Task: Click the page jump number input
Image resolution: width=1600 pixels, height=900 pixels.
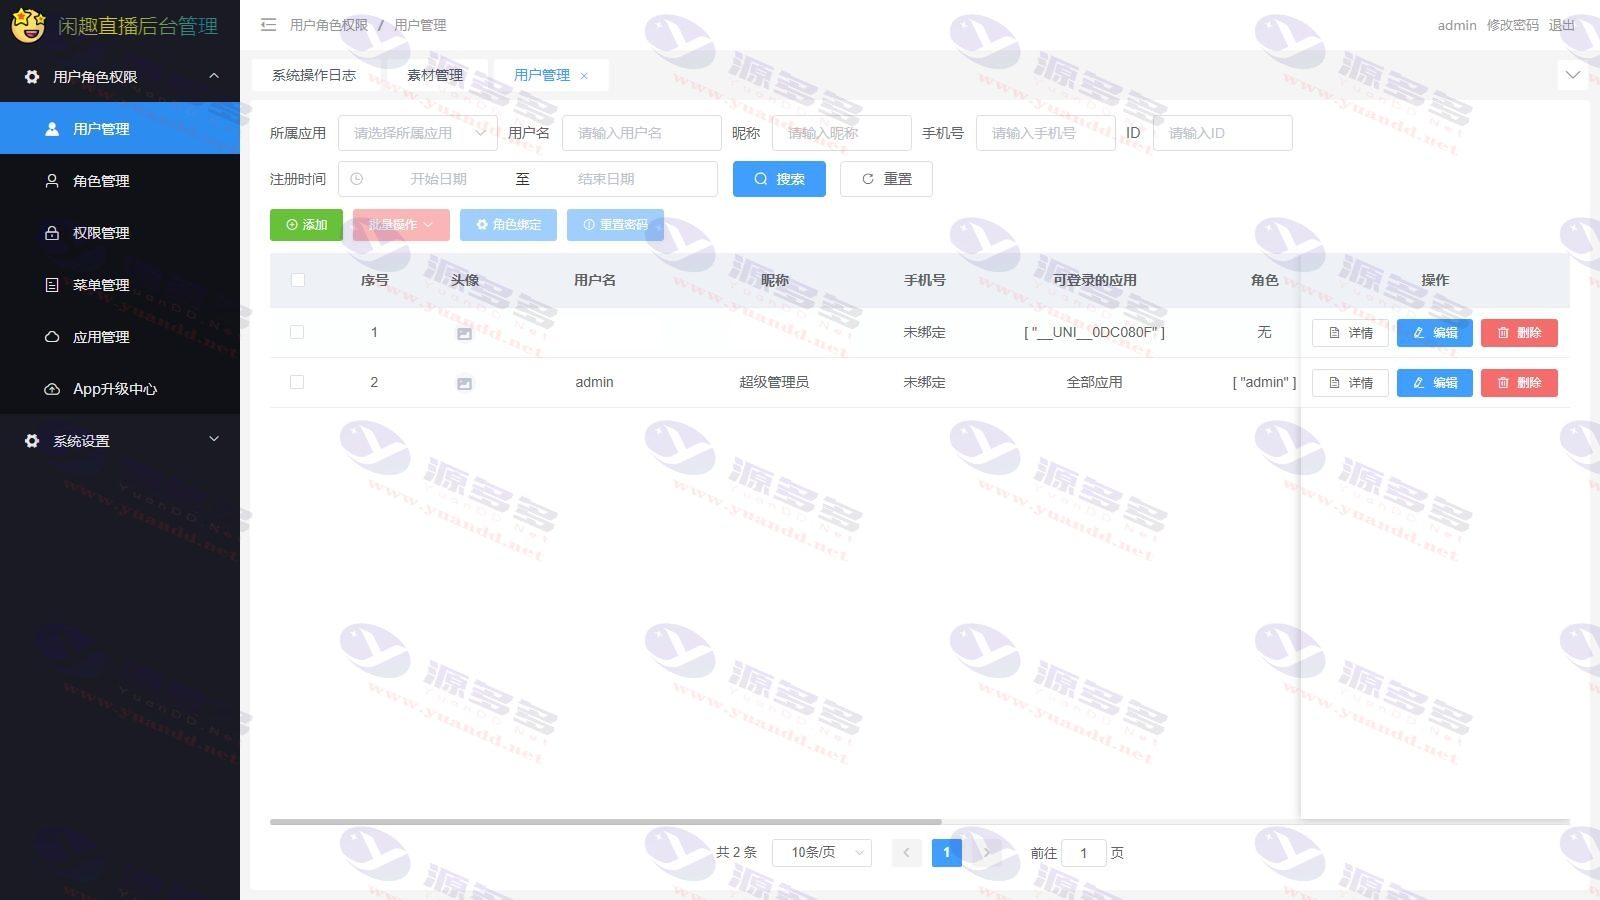Action: (1083, 853)
